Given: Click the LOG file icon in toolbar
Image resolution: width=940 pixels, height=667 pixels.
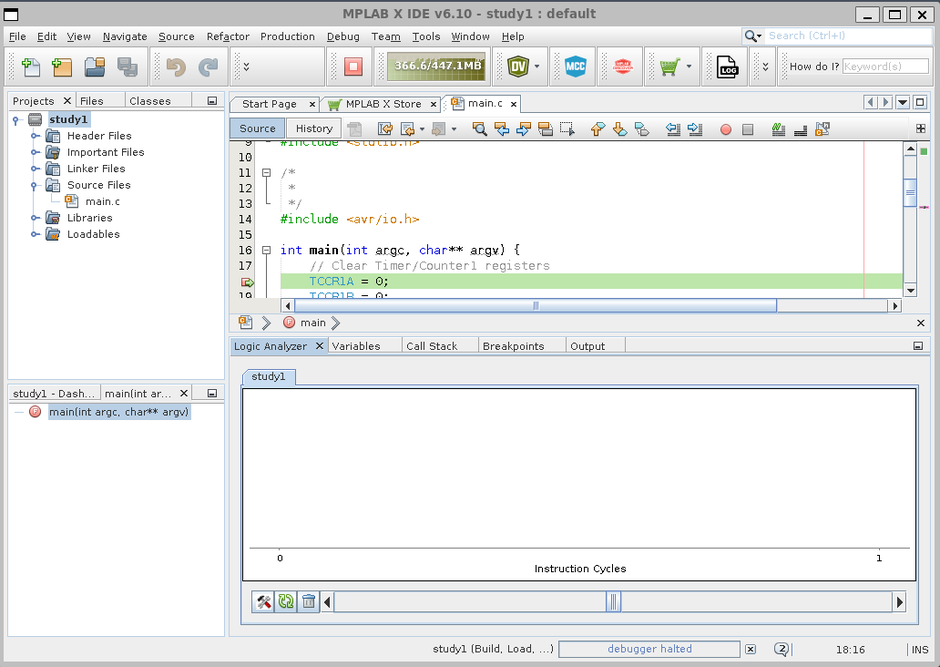Looking at the screenshot, I should click(727, 67).
